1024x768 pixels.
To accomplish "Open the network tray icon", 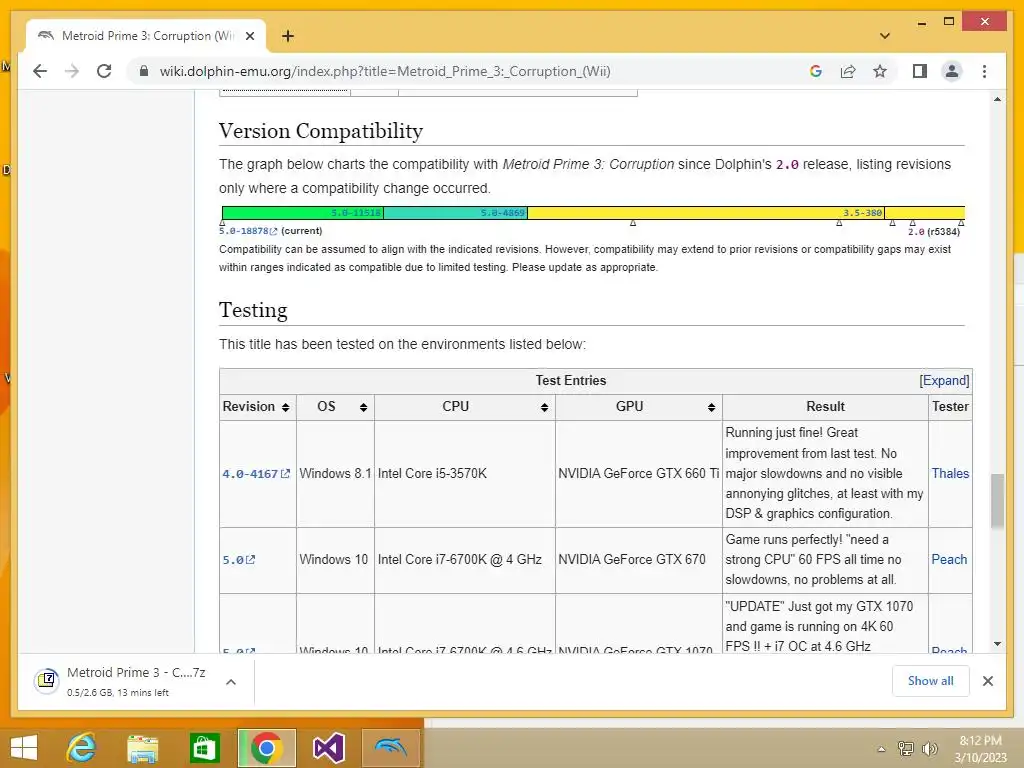I will coord(906,748).
